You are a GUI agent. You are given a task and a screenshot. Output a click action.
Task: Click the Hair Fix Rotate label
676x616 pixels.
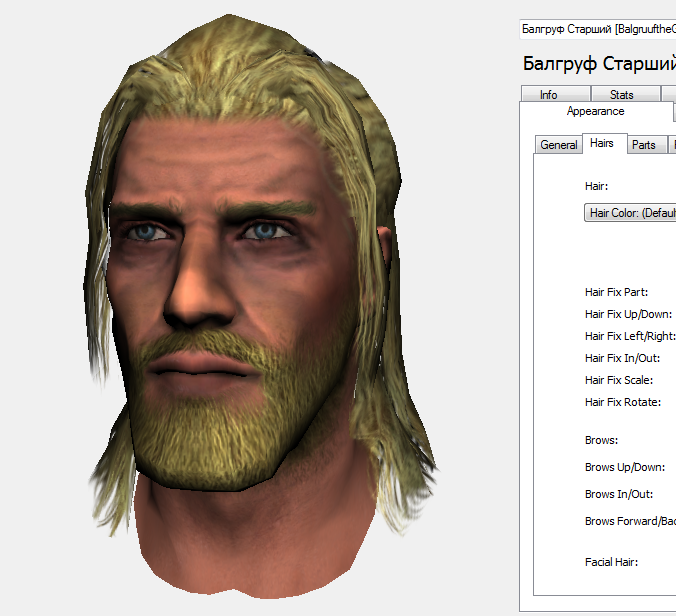(x=623, y=402)
